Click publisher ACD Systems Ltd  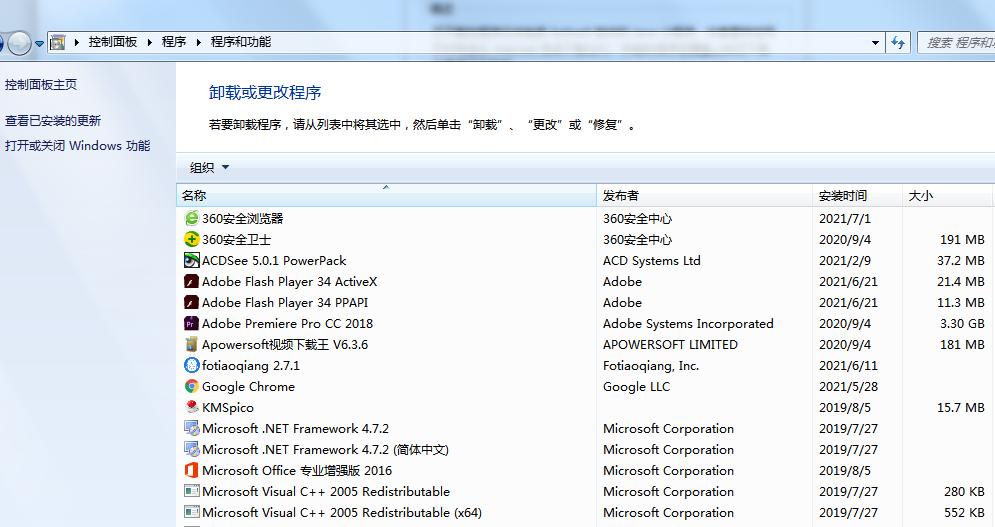pos(652,260)
